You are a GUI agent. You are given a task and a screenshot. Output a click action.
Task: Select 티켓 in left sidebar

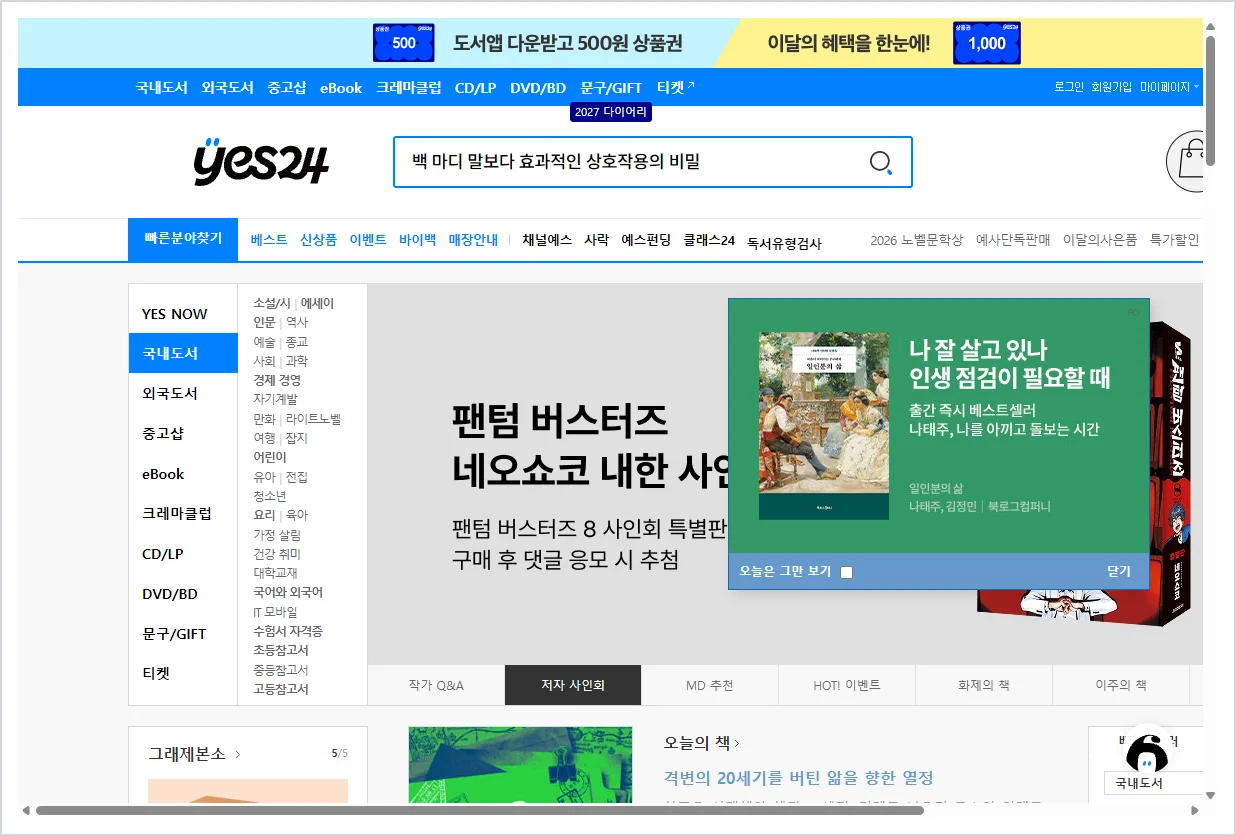pyautogui.click(x=156, y=673)
